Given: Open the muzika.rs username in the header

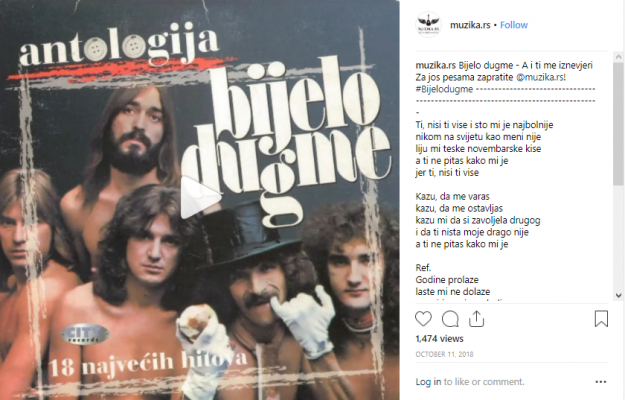Looking at the screenshot, I should click(x=470, y=25).
